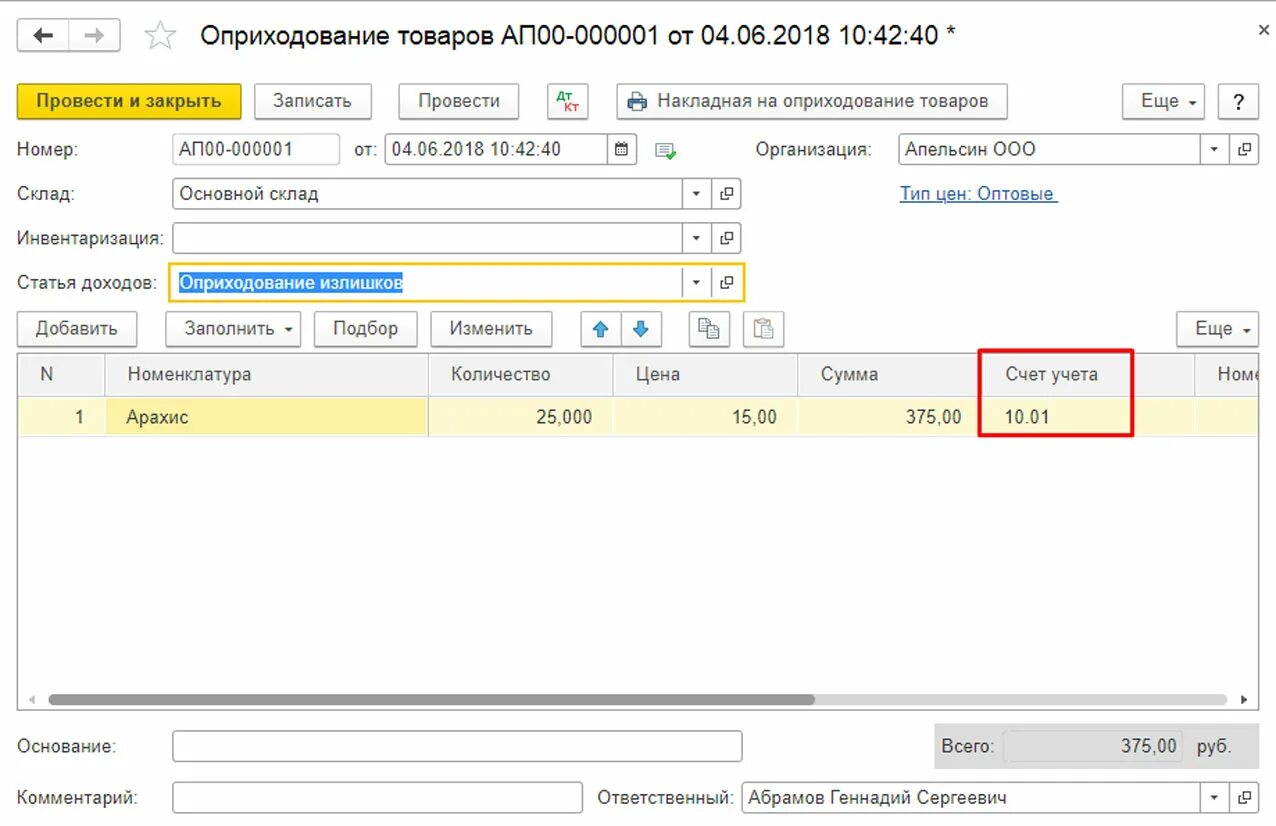Select the account cell 10.01
Image resolution: width=1276 pixels, height=826 pixels.
point(1056,417)
